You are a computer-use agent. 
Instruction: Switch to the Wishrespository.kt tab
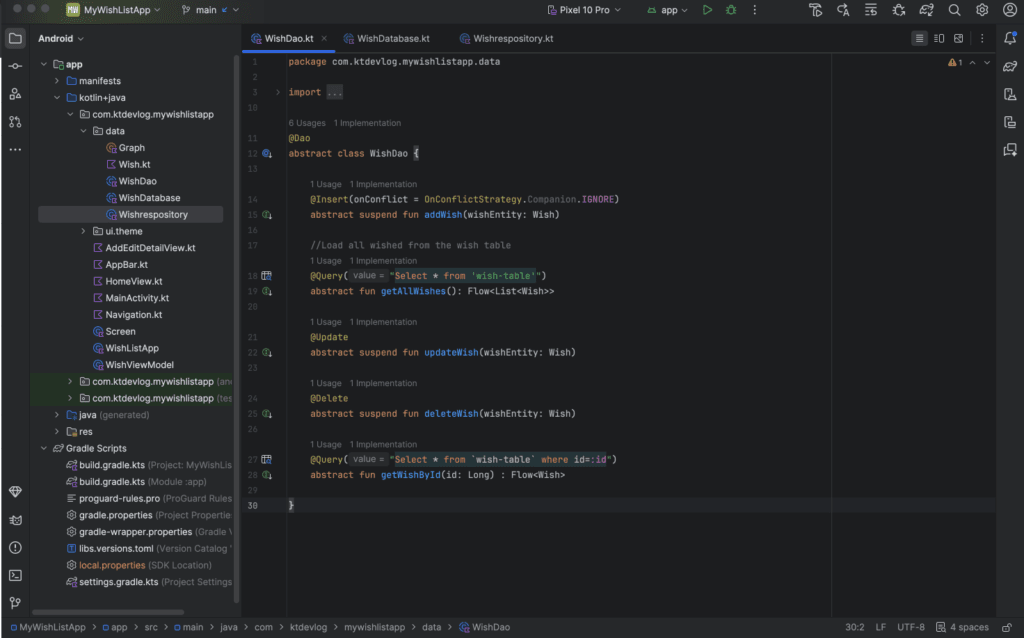(x=506, y=39)
